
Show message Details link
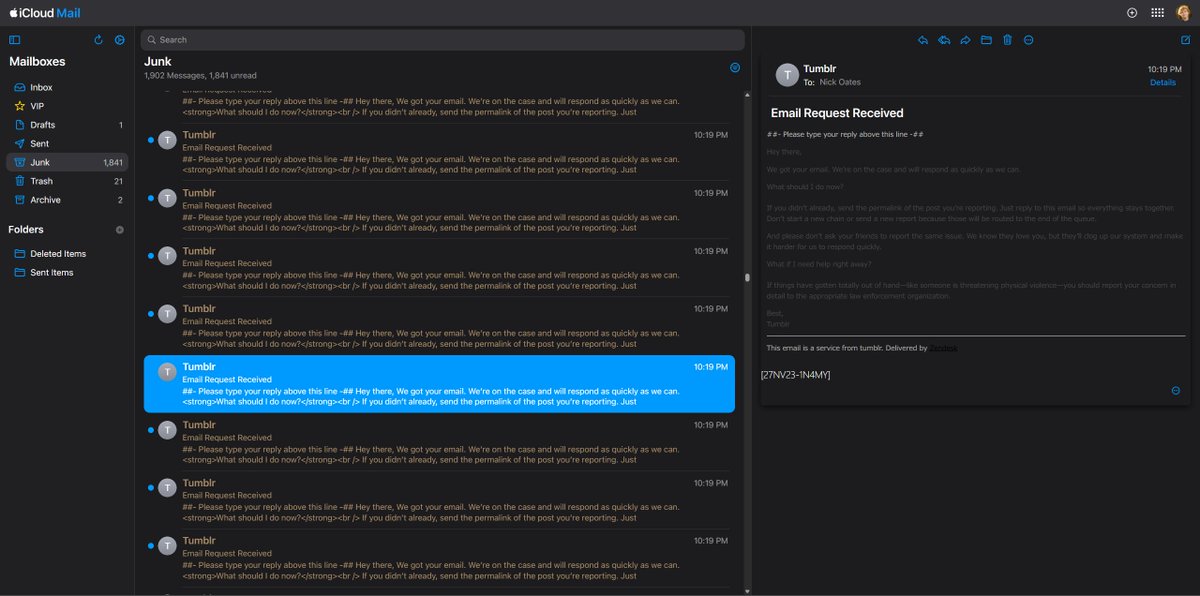(x=1163, y=83)
